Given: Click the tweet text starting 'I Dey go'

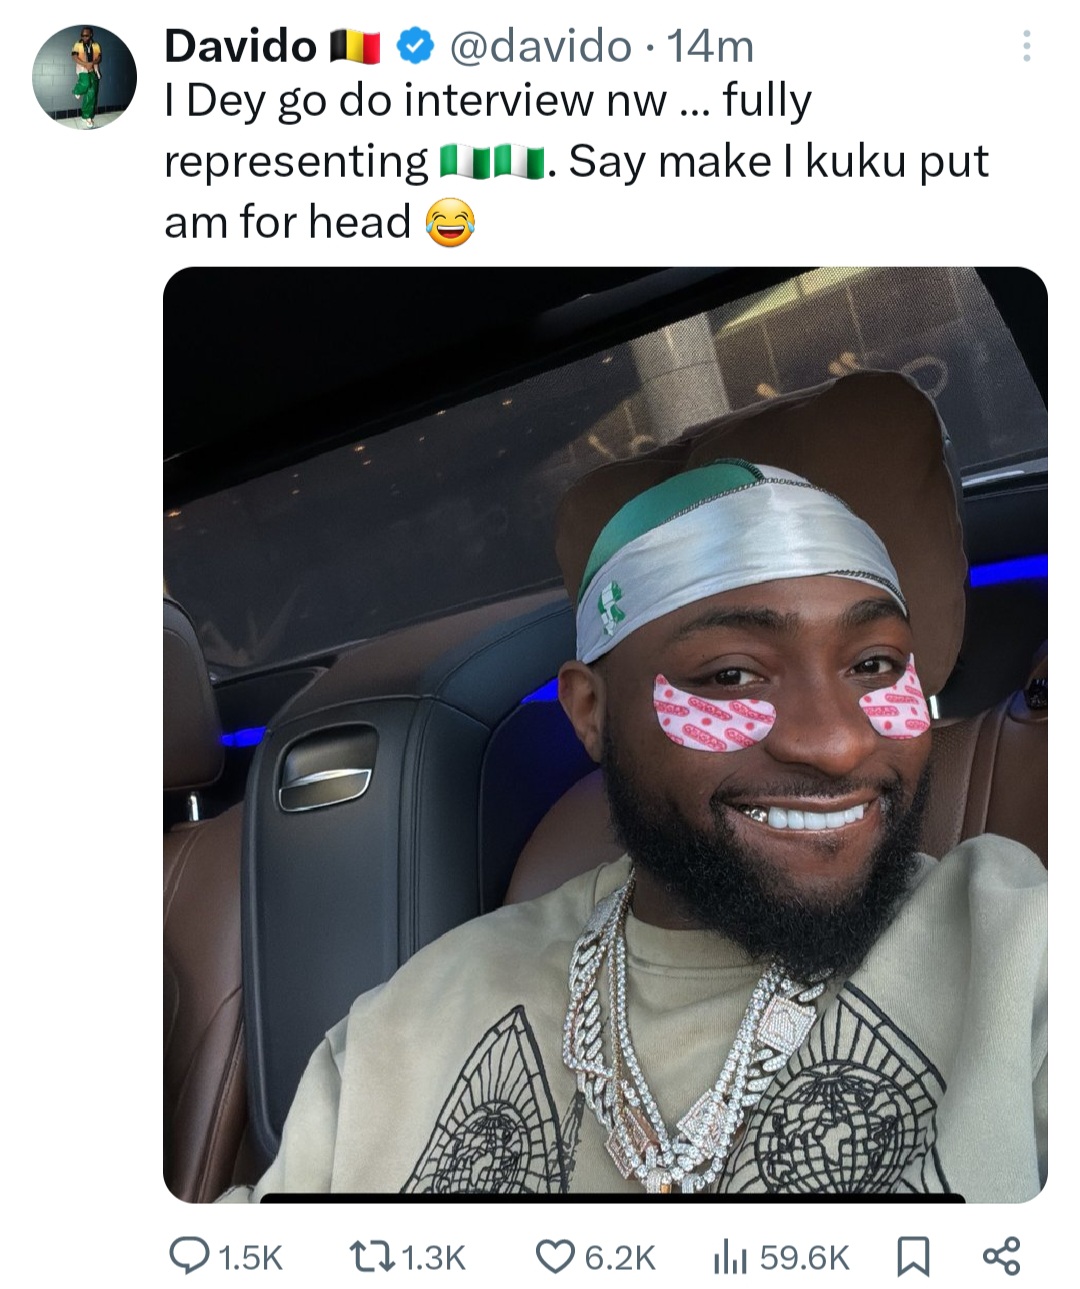Looking at the screenshot, I should point(576,161).
